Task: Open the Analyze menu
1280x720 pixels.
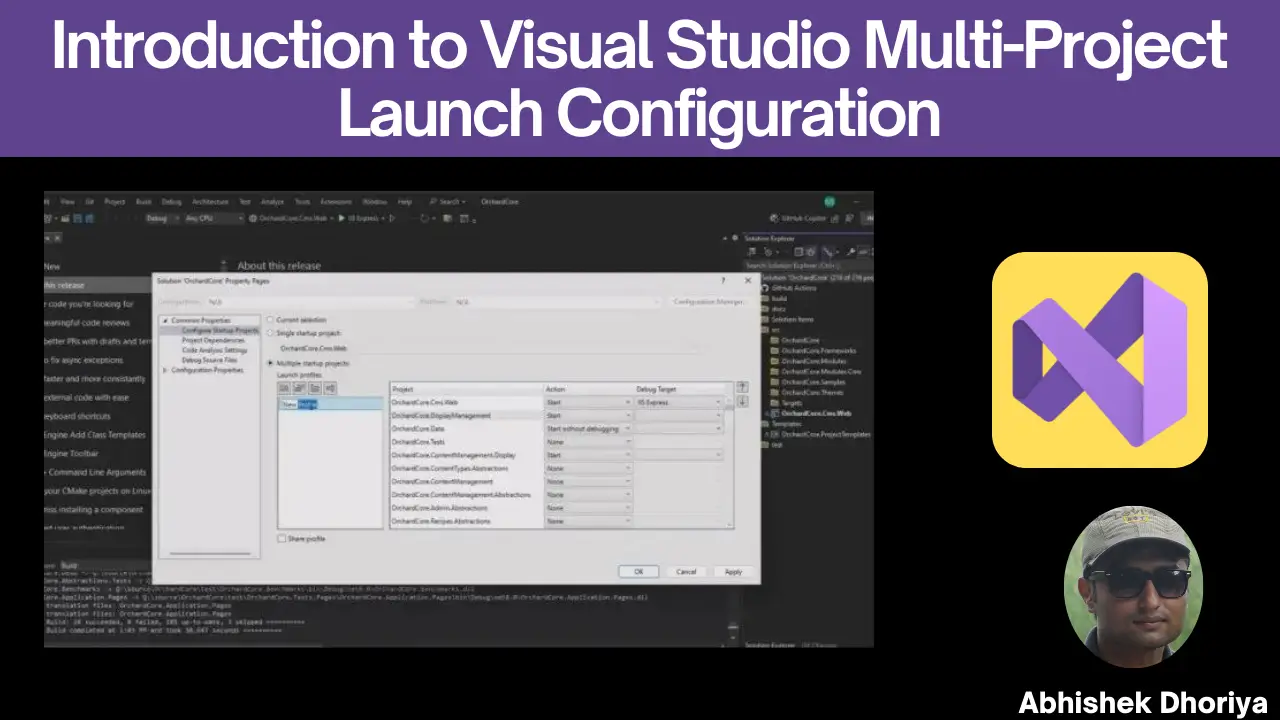Action: 272,202
